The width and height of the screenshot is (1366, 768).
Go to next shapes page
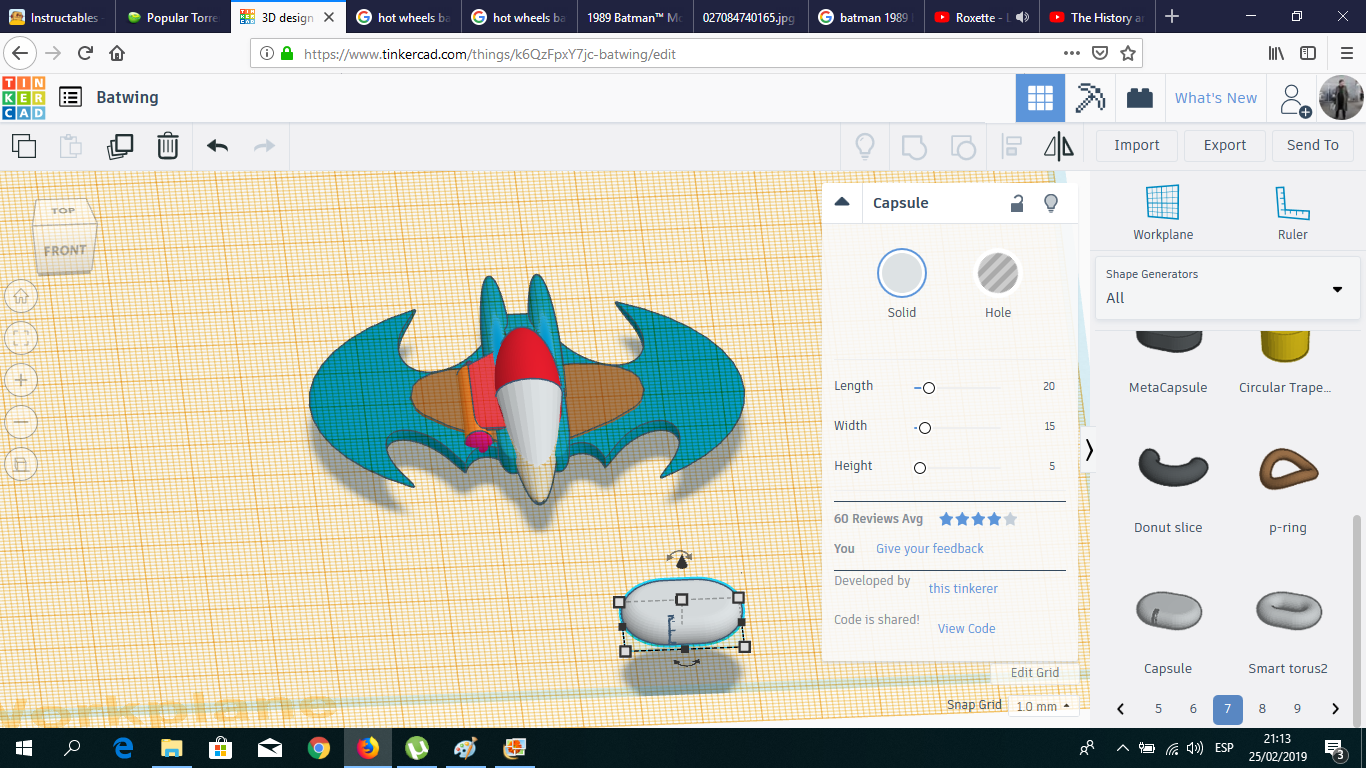click(1335, 709)
